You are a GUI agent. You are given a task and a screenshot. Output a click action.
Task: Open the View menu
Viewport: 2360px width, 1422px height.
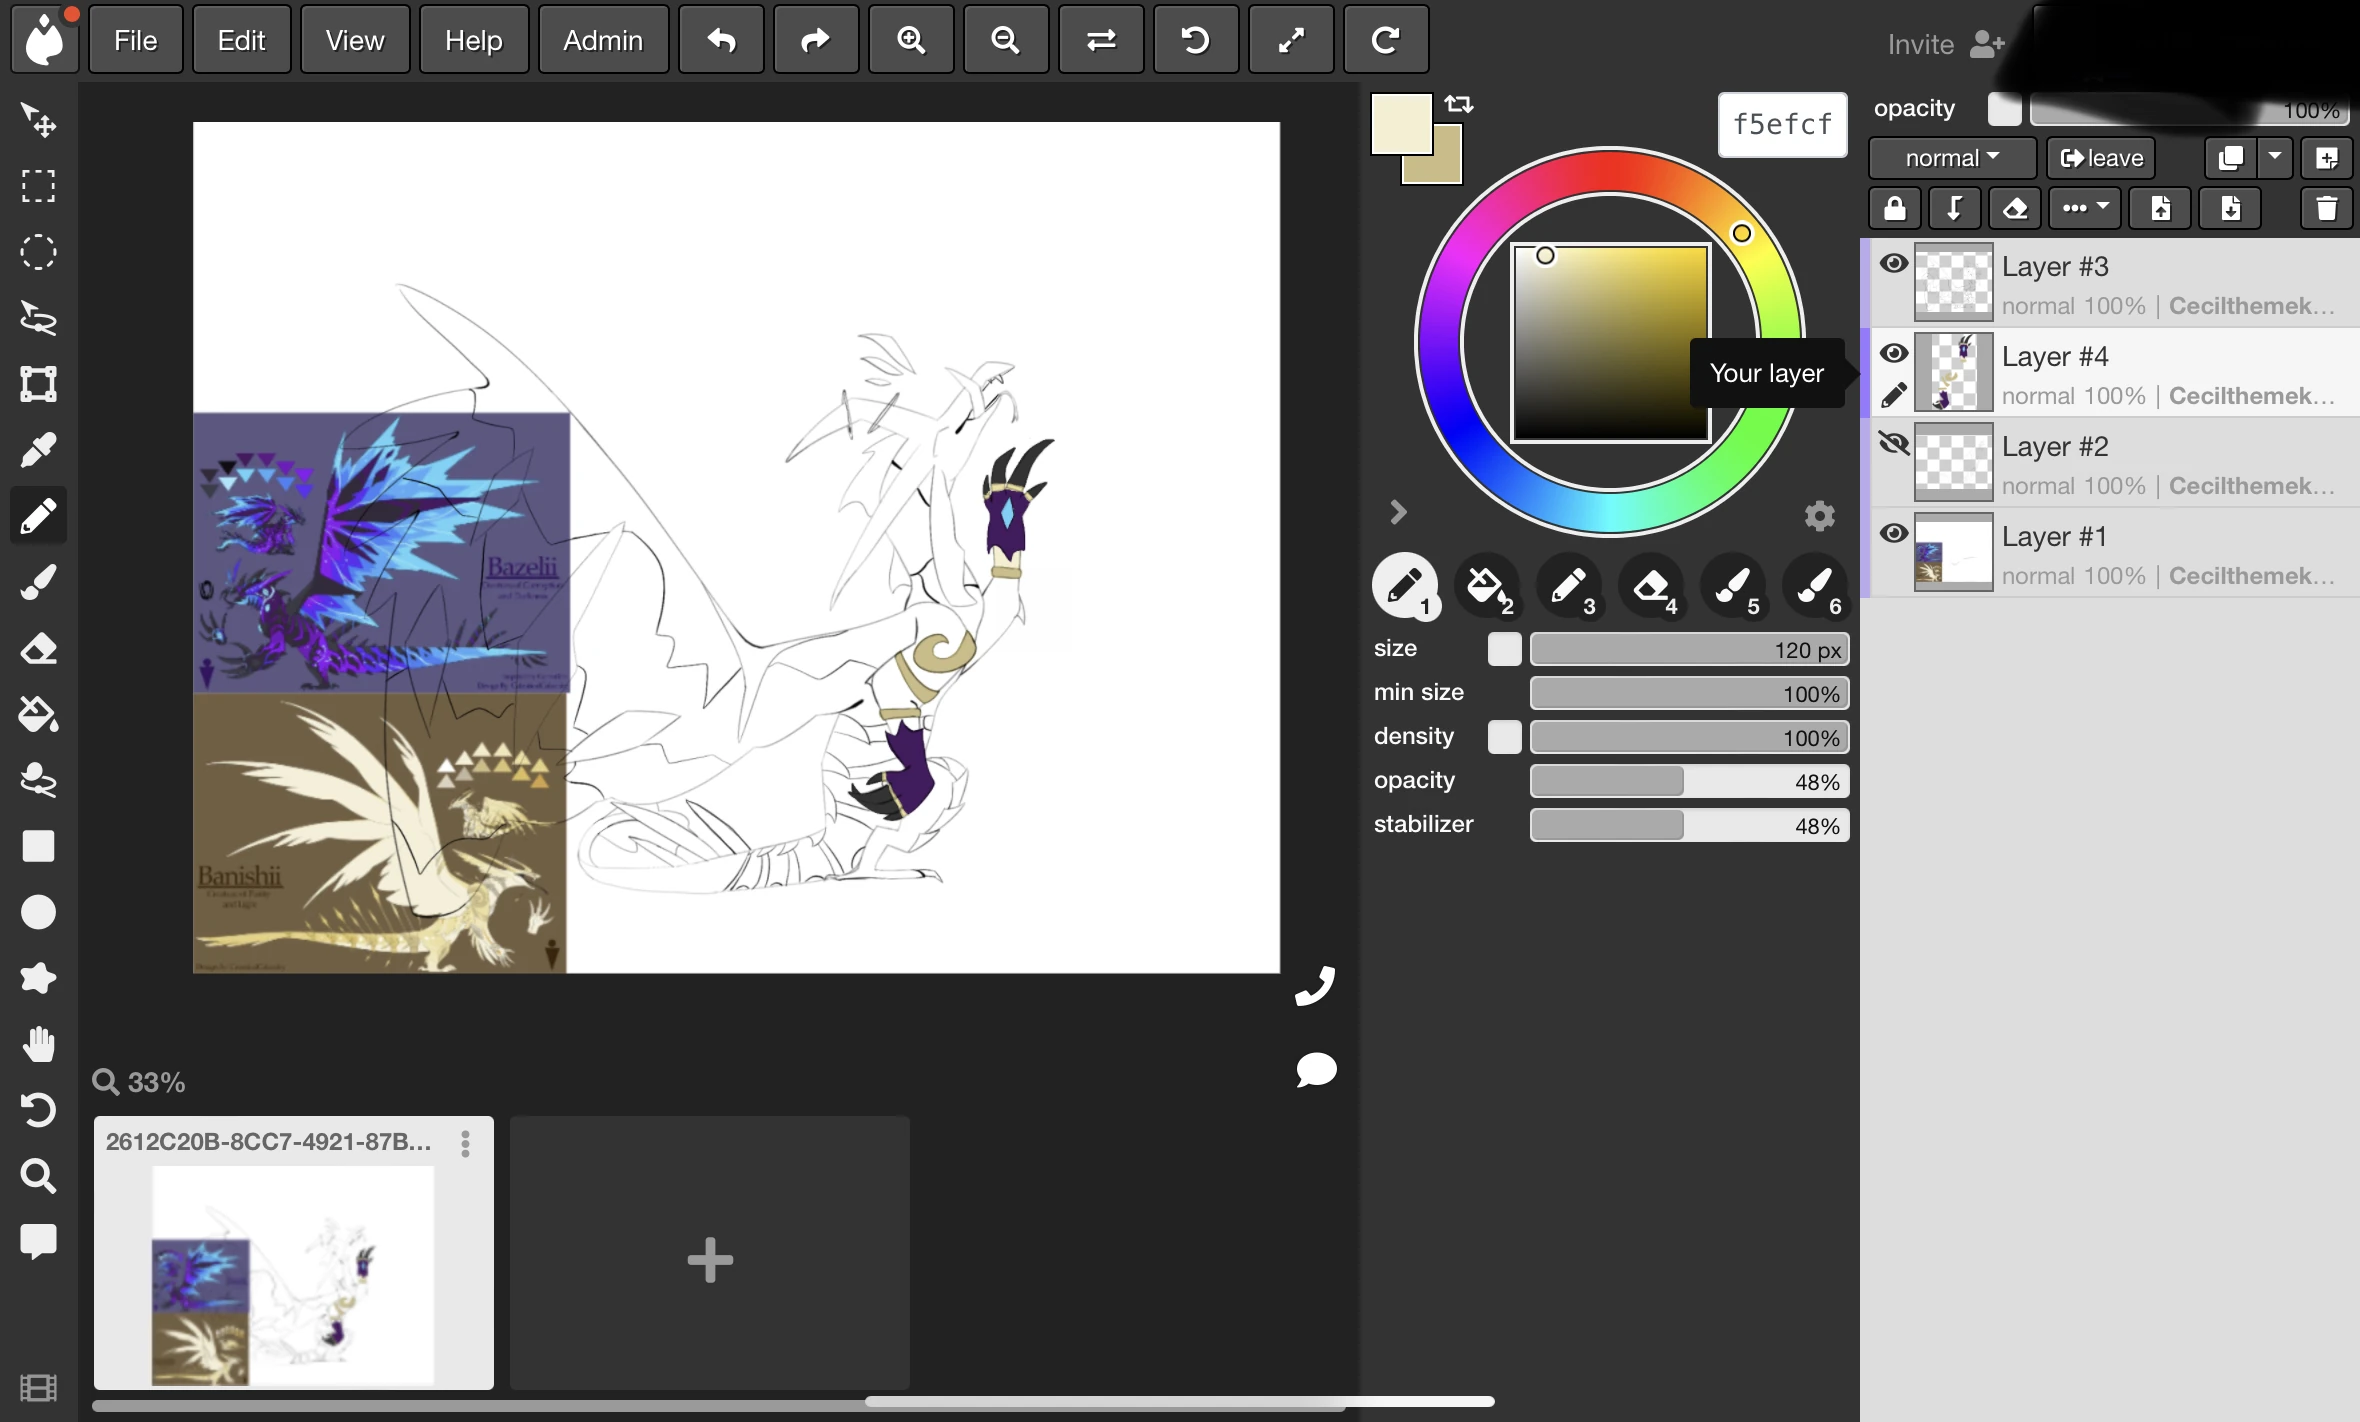tap(354, 39)
